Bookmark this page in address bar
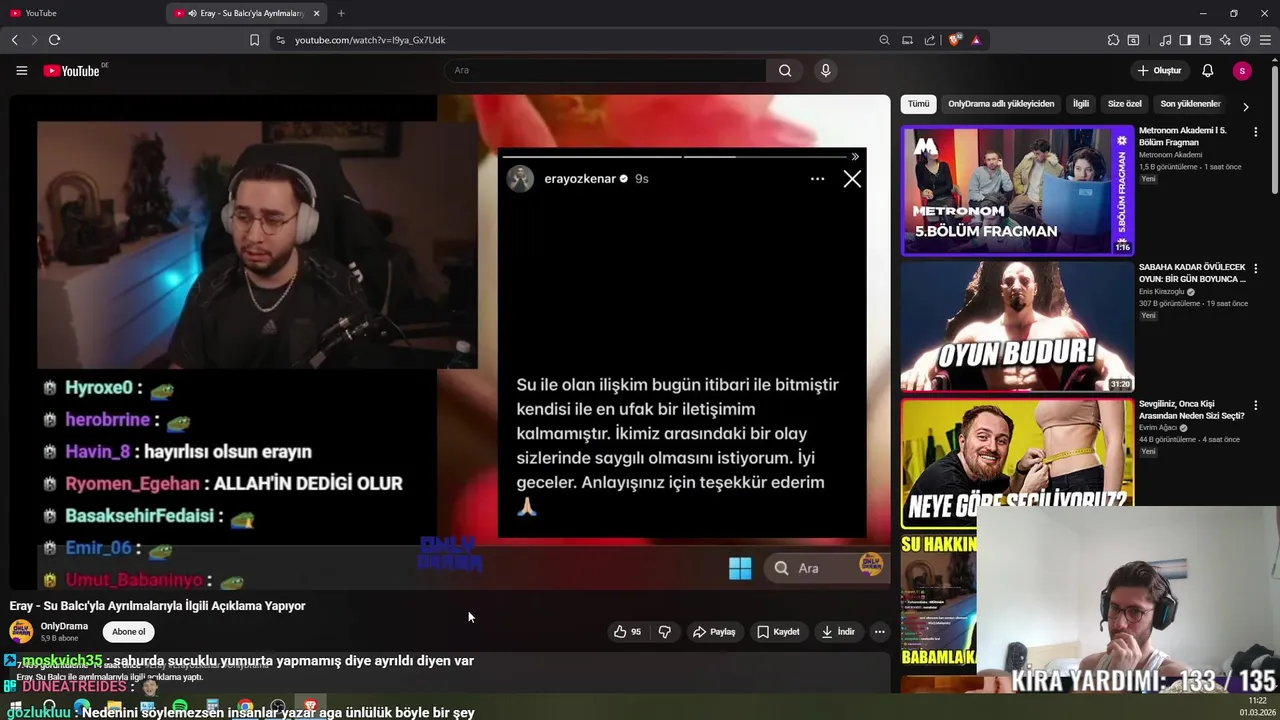Screen dimensions: 1280x720 254,40
